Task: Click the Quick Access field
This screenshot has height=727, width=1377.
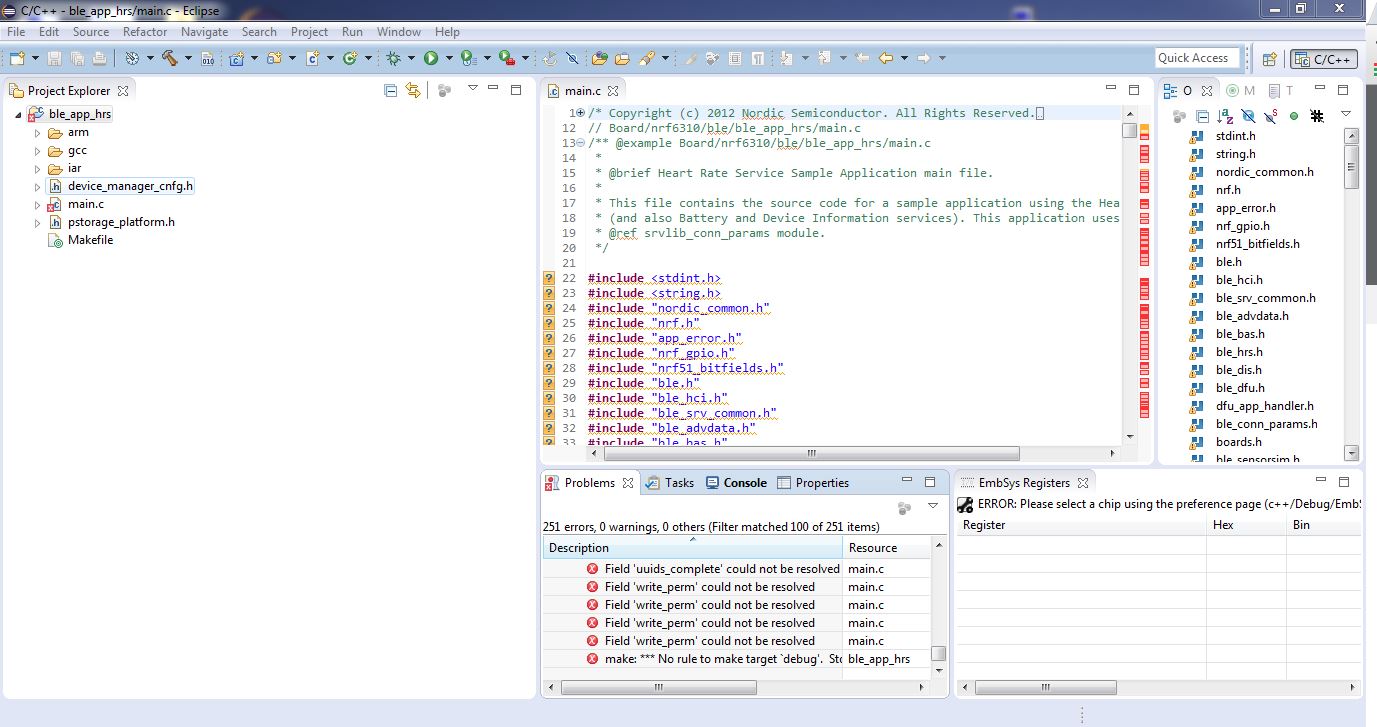Action: pos(1197,58)
